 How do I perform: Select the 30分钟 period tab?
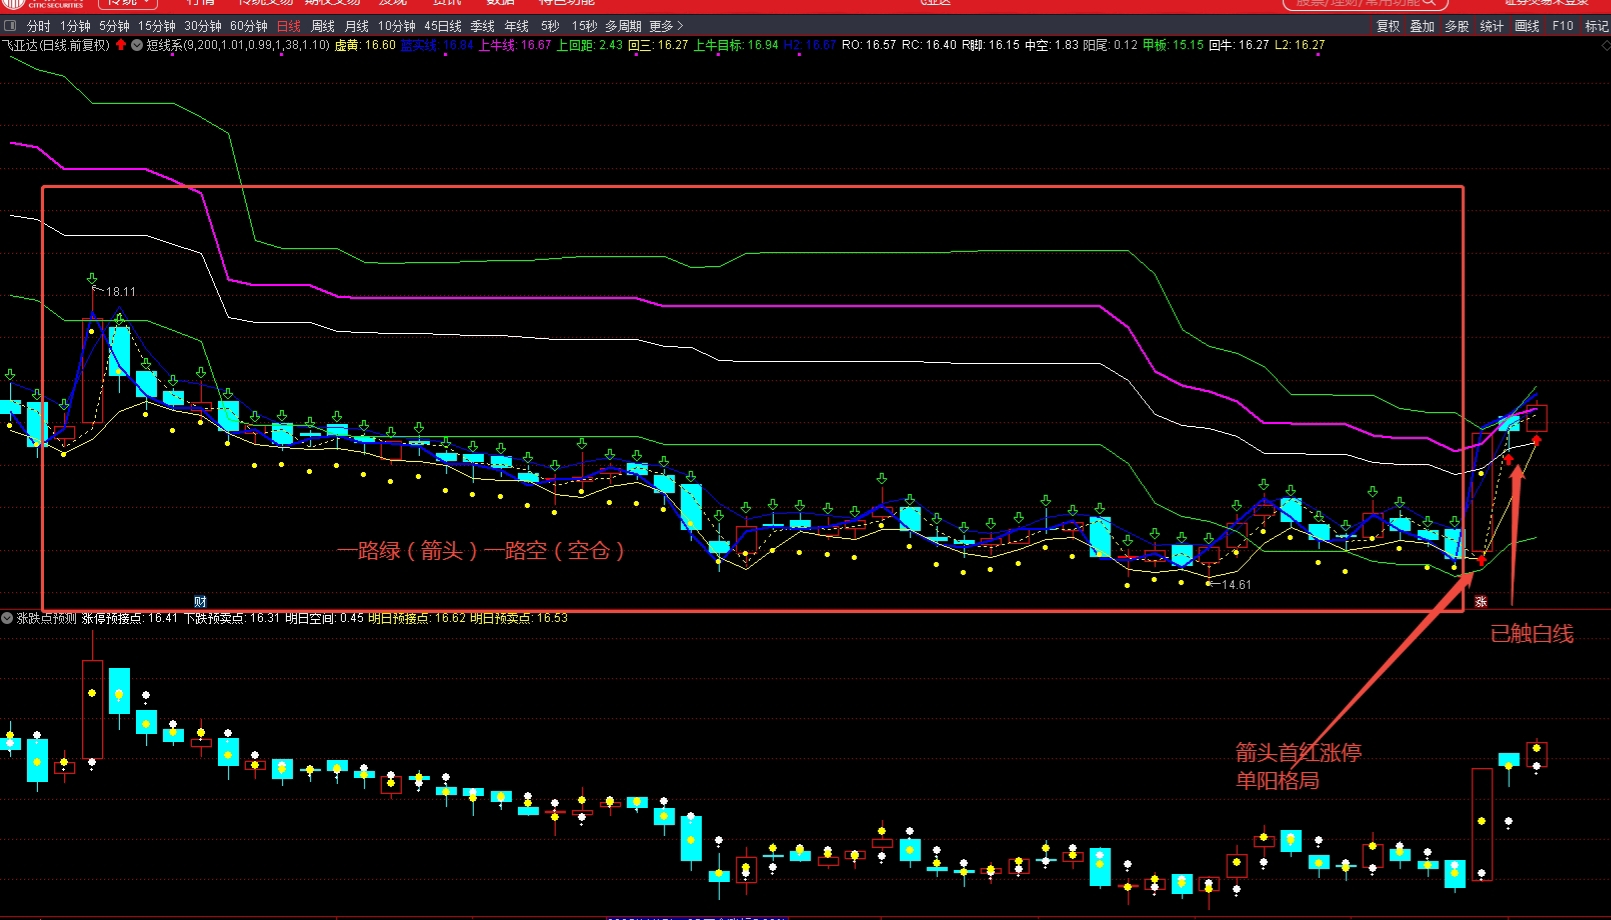[203, 26]
